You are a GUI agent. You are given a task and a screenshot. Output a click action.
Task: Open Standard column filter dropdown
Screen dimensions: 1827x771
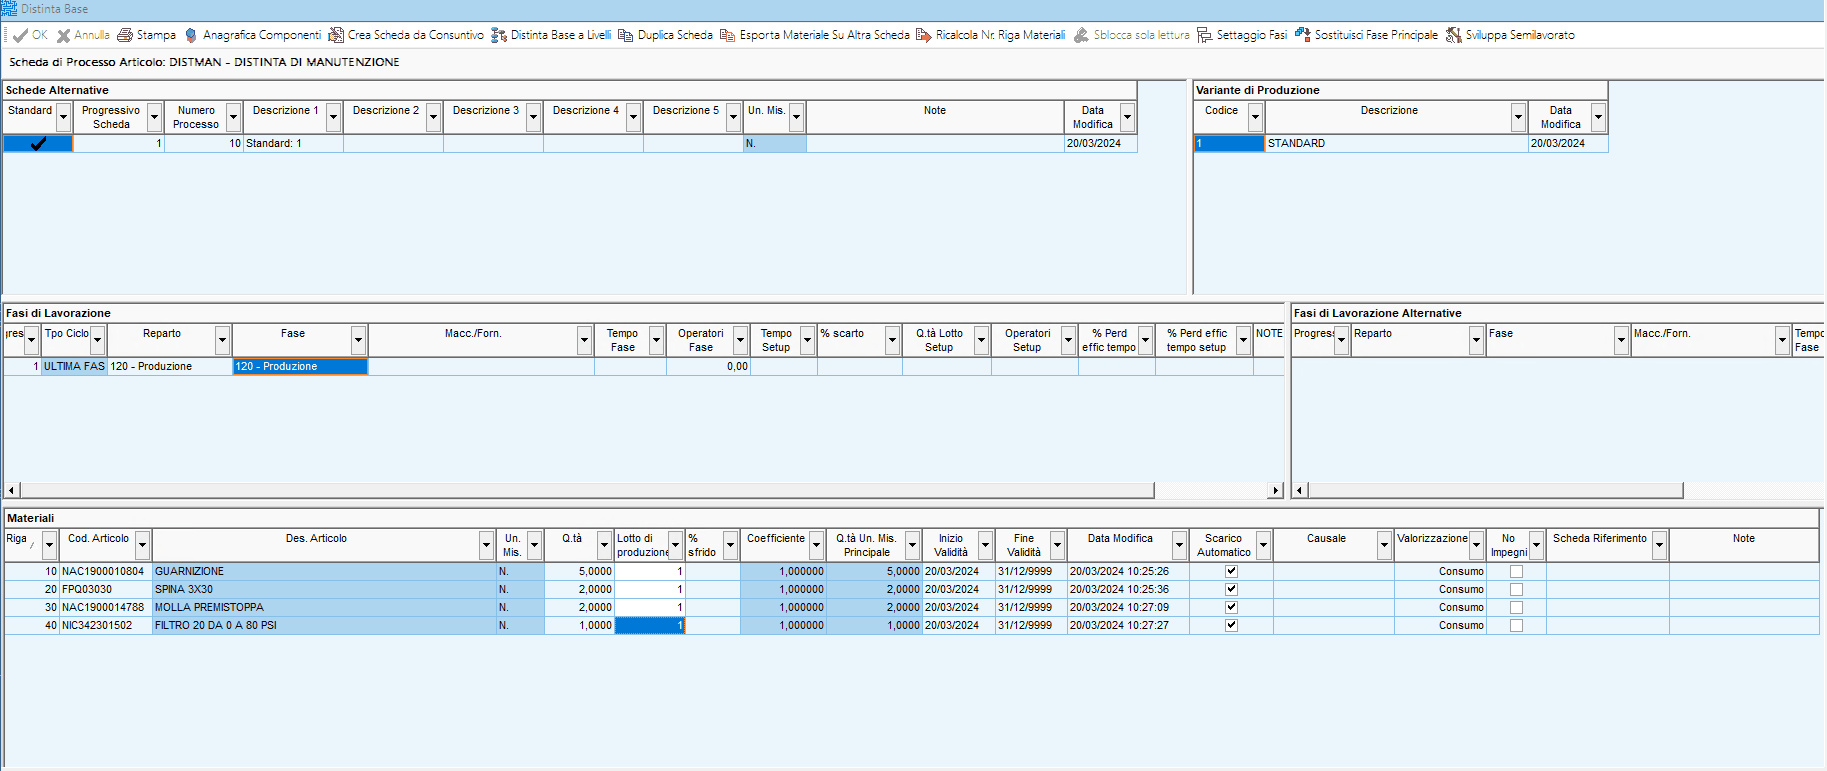[x=63, y=117]
